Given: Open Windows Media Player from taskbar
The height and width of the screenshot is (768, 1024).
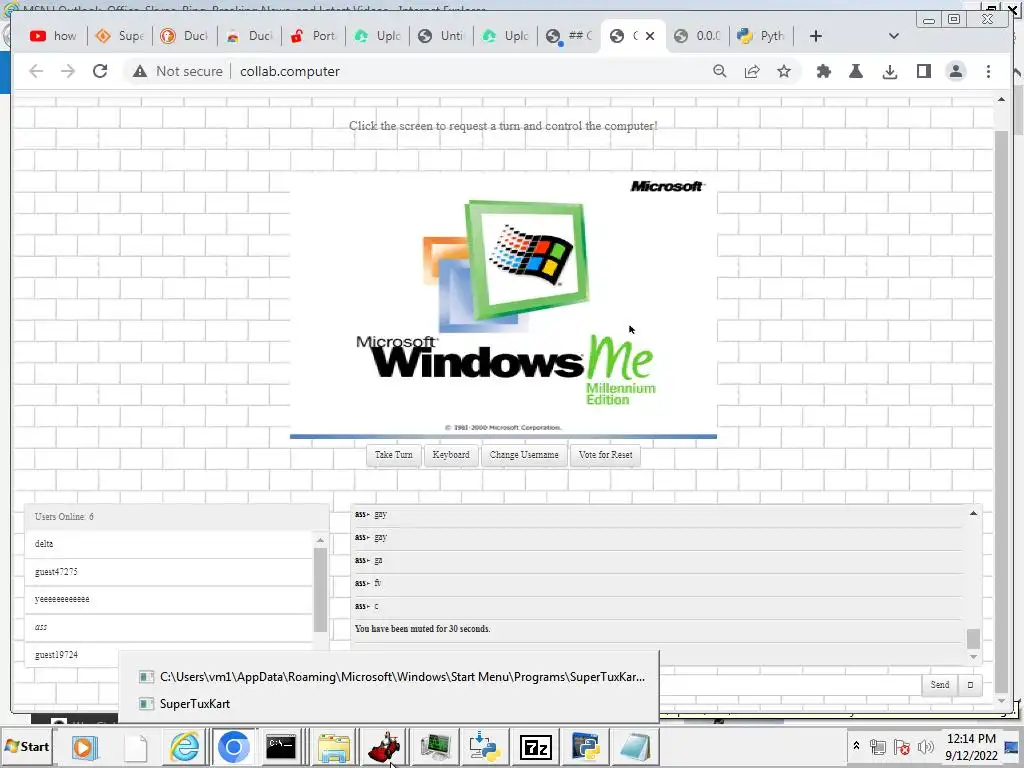Looking at the screenshot, I should click(85, 746).
